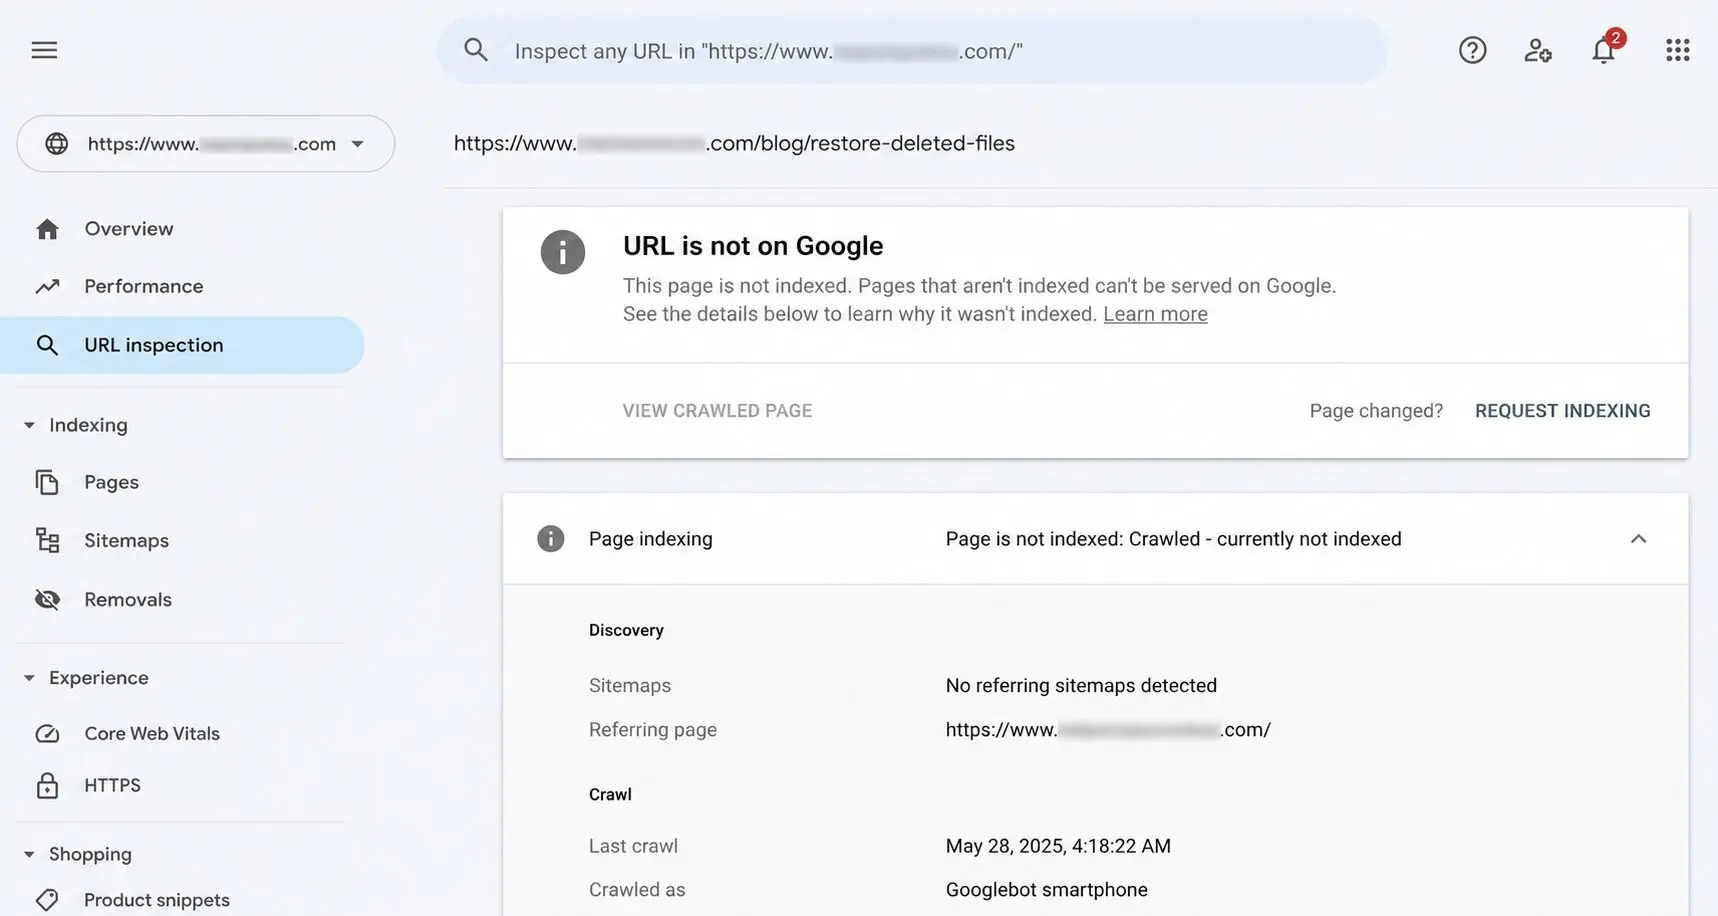This screenshot has width=1718, height=916.
Task: Click the referring page URL value
Action: coord(1108,730)
